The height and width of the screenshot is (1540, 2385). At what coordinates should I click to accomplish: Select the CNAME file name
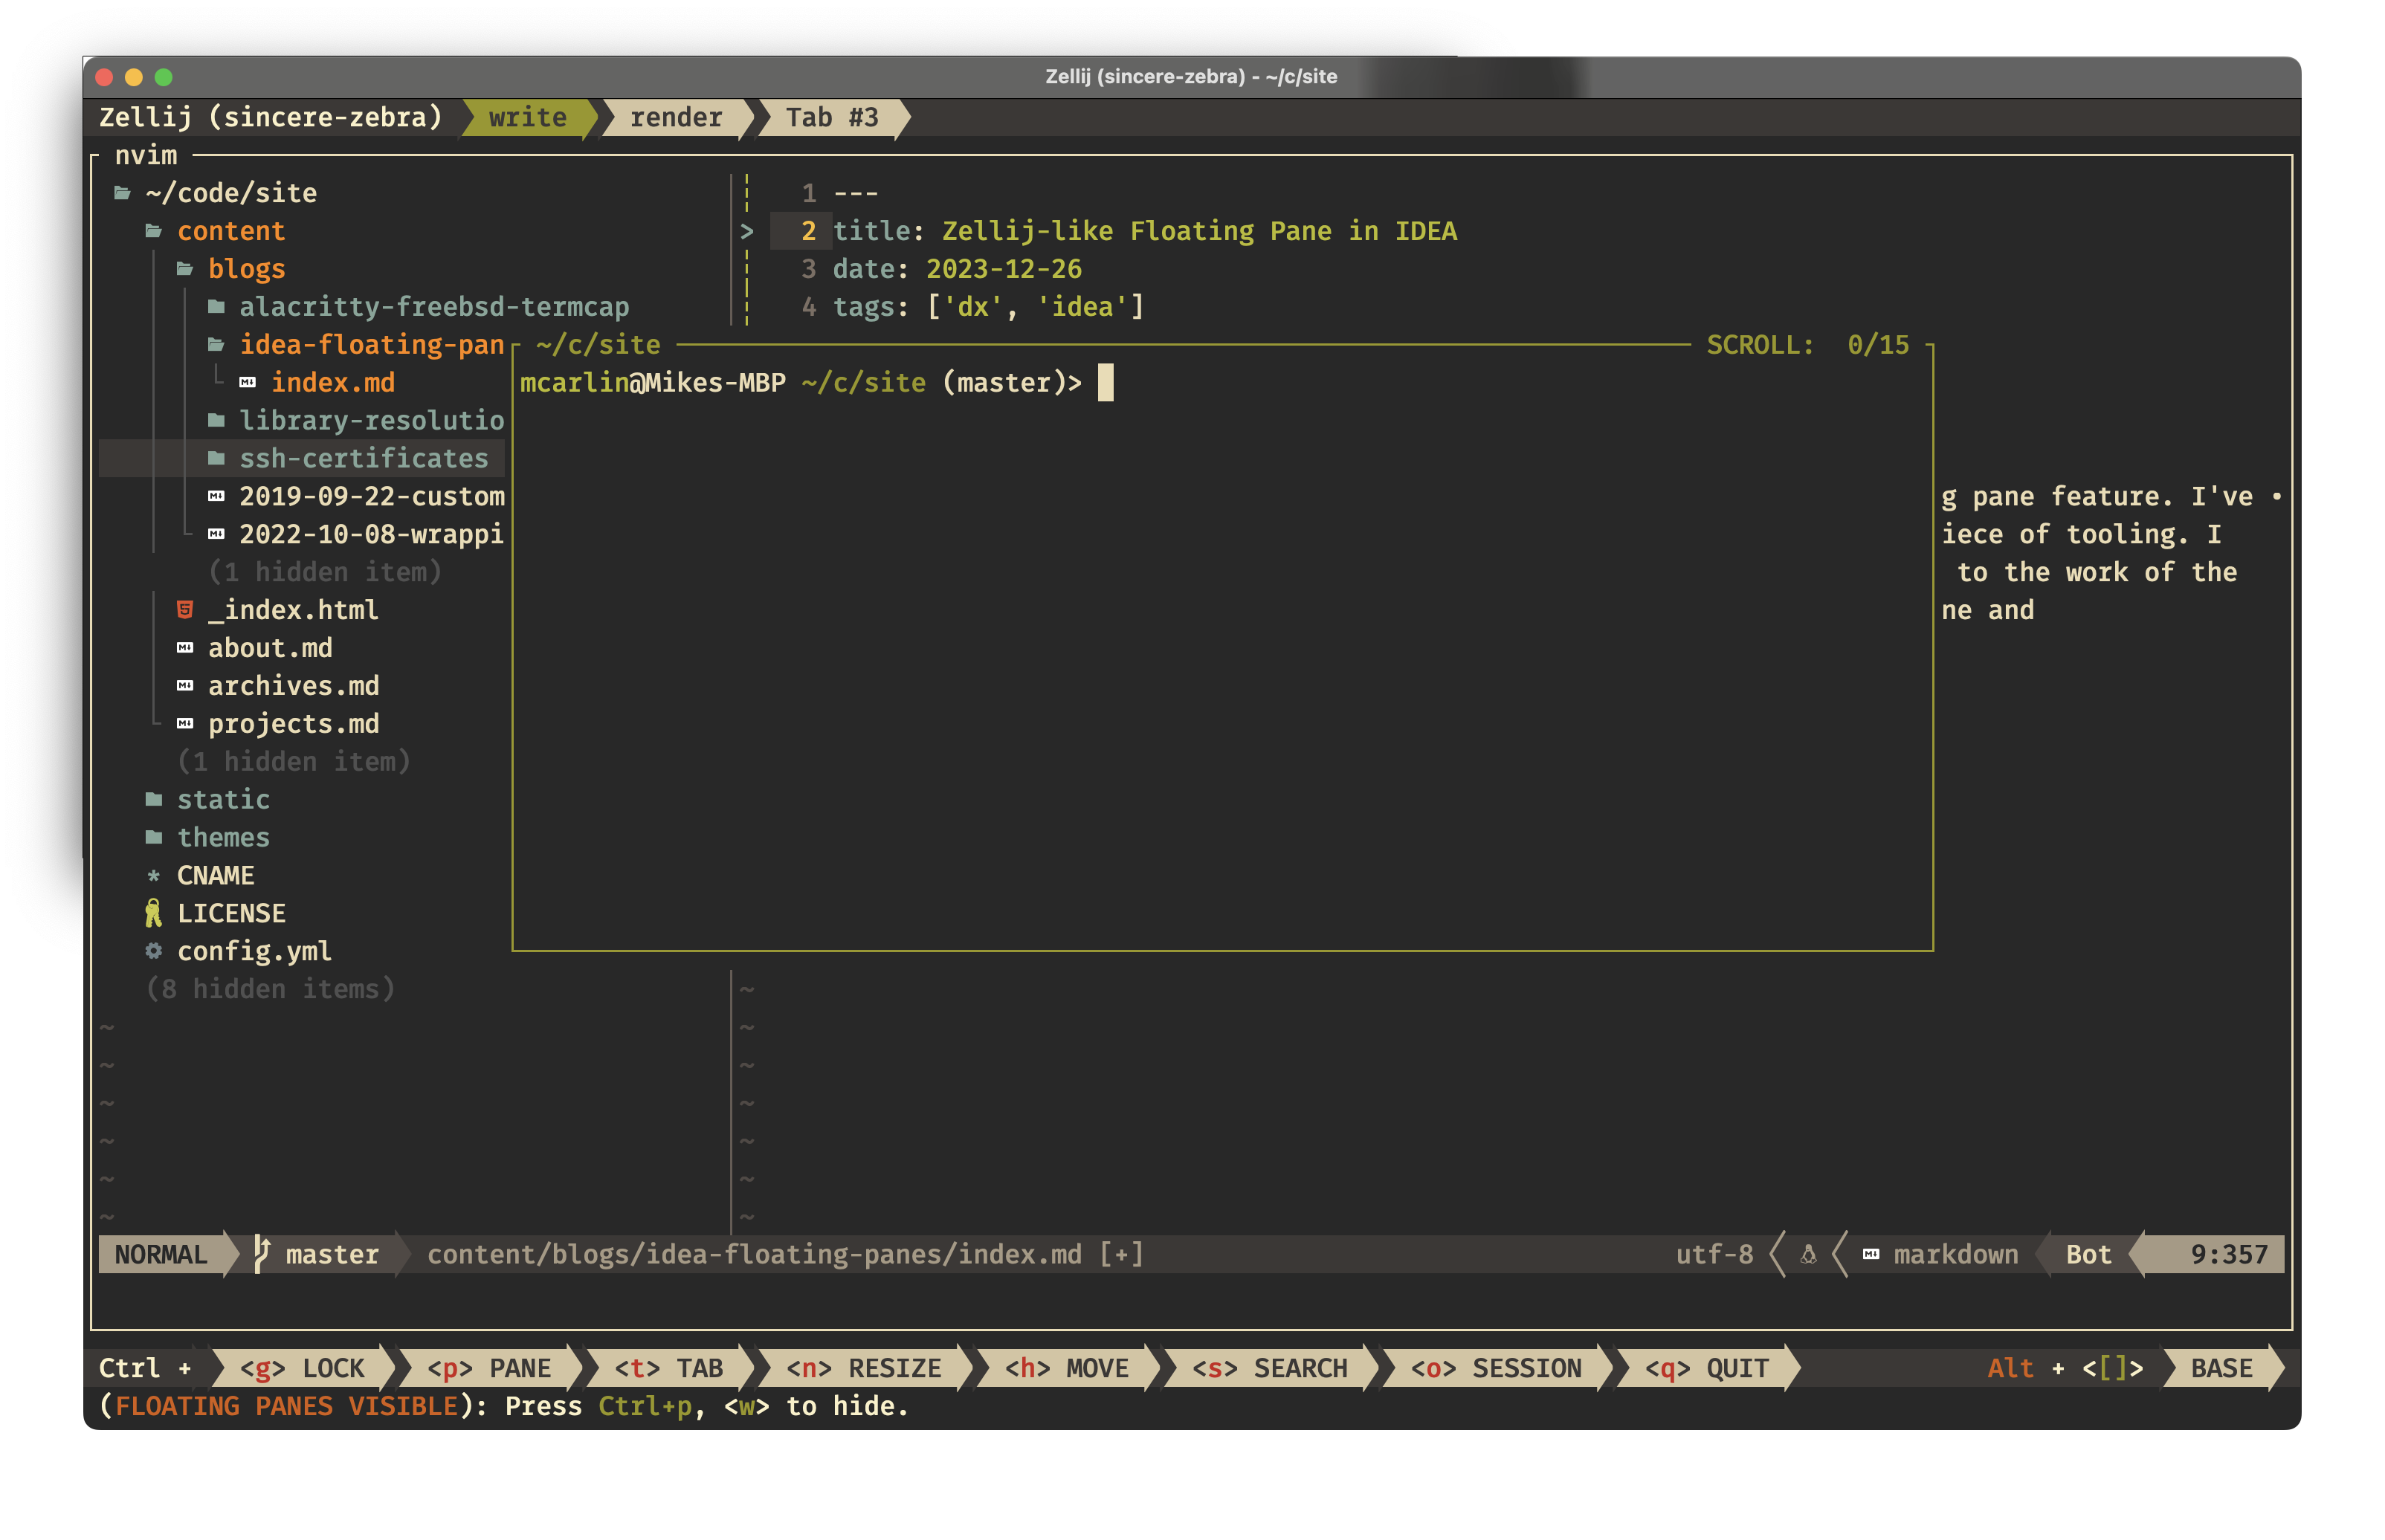pyautogui.click(x=215, y=876)
